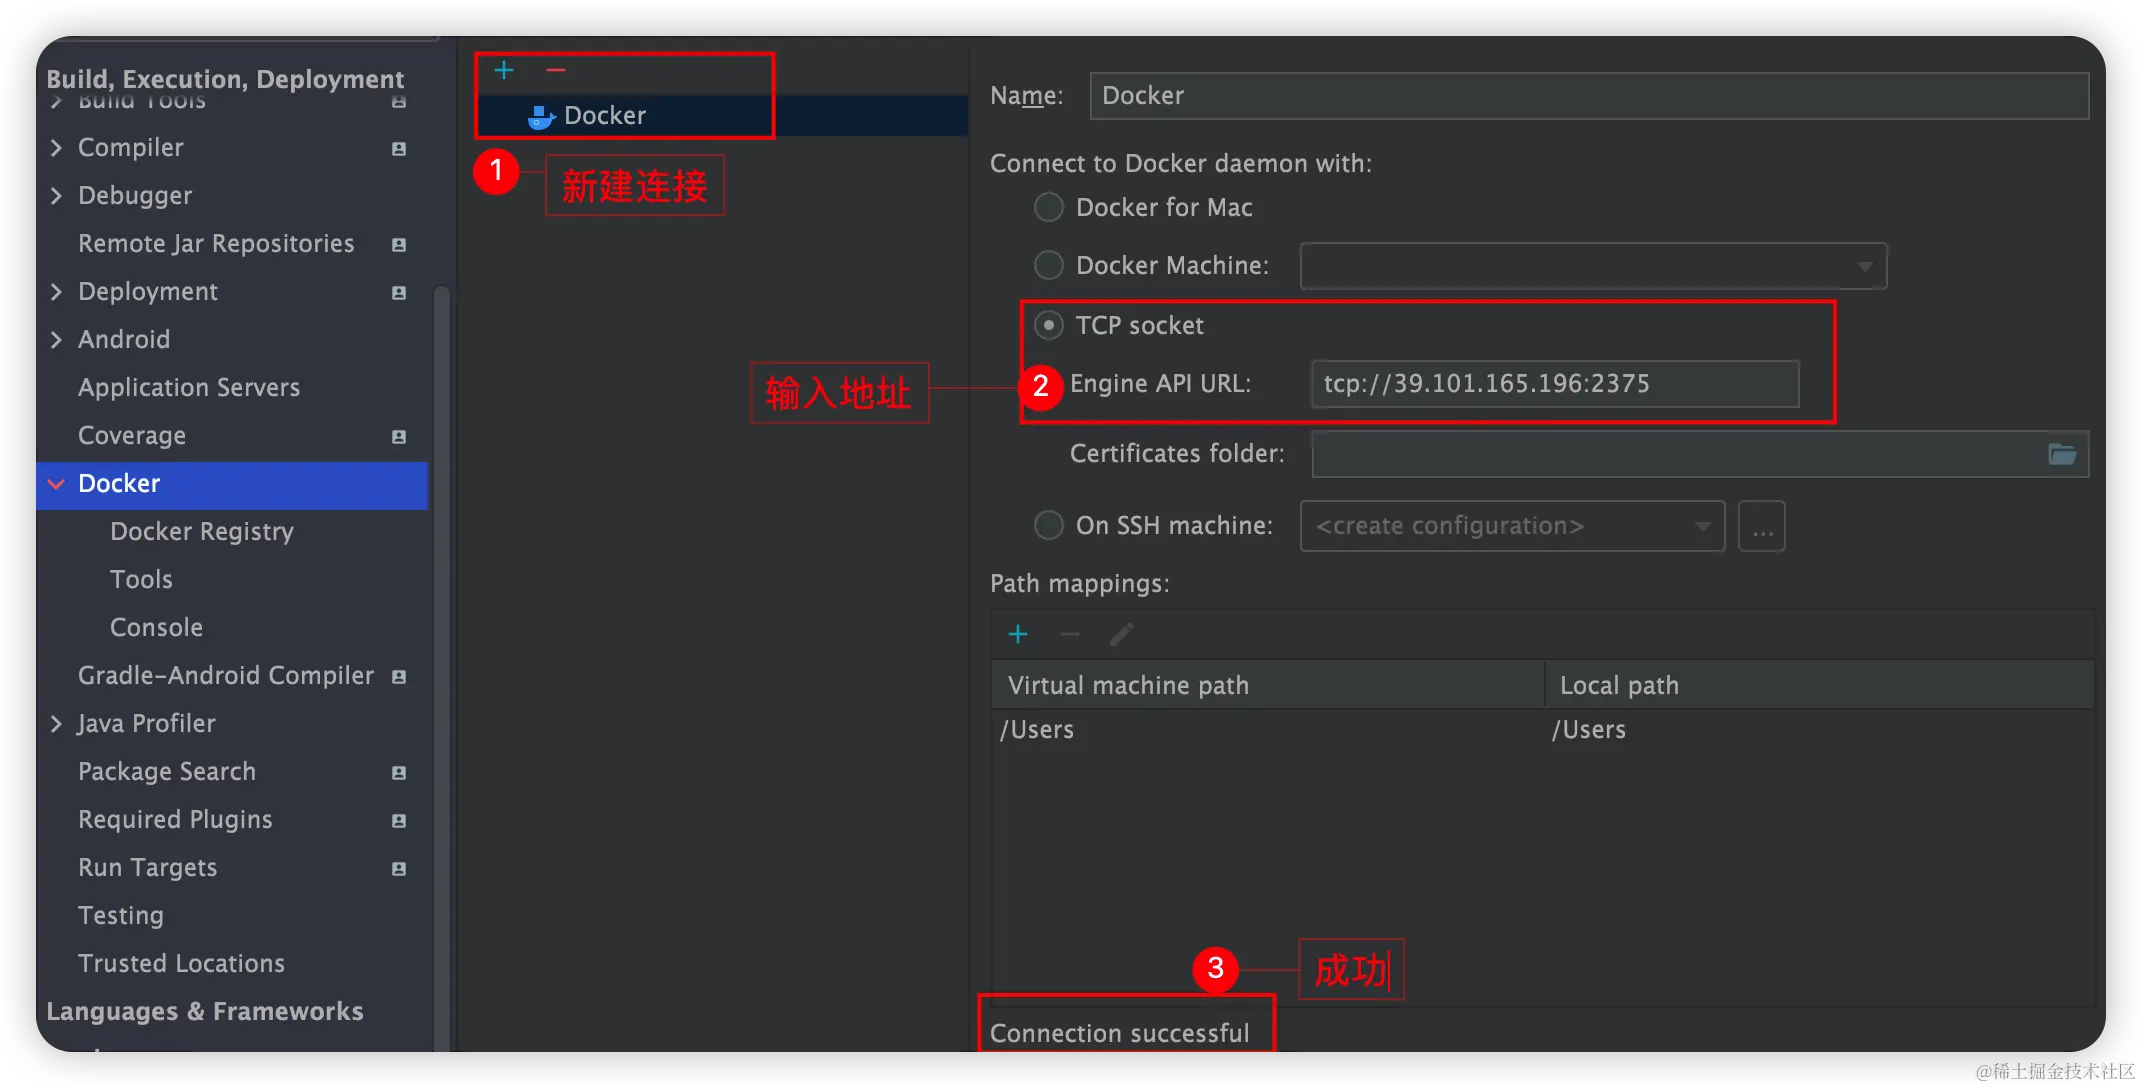Click the plus icon to add Docker connection

(x=504, y=70)
